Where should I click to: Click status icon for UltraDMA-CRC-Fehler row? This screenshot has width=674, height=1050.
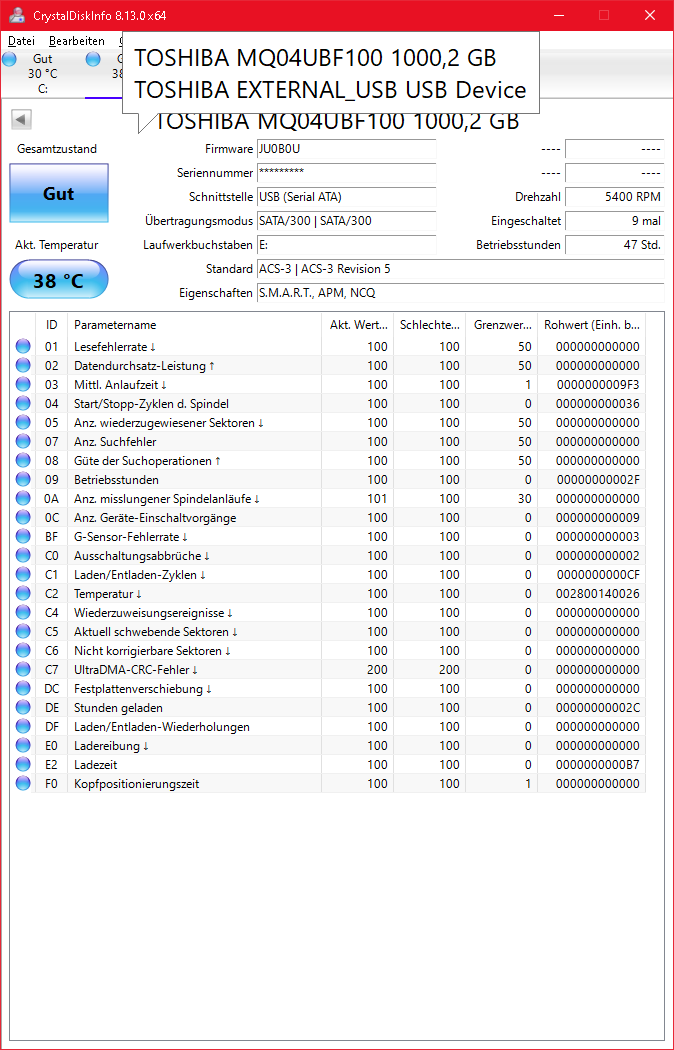[x=23, y=669]
